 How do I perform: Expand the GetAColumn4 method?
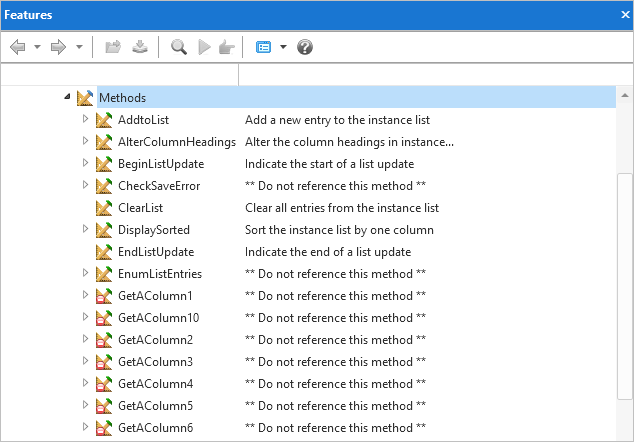pos(85,382)
